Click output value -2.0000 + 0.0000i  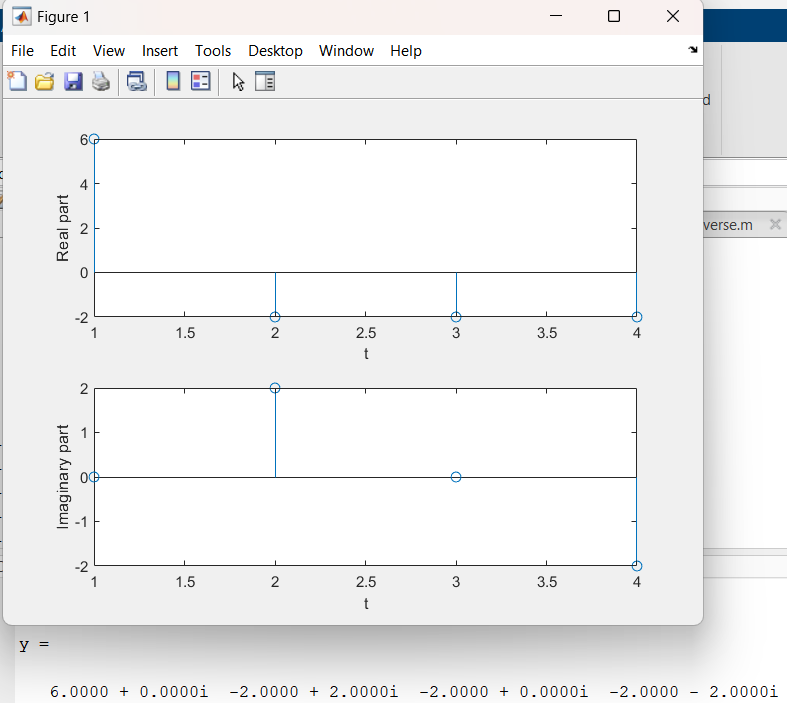(503, 692)
